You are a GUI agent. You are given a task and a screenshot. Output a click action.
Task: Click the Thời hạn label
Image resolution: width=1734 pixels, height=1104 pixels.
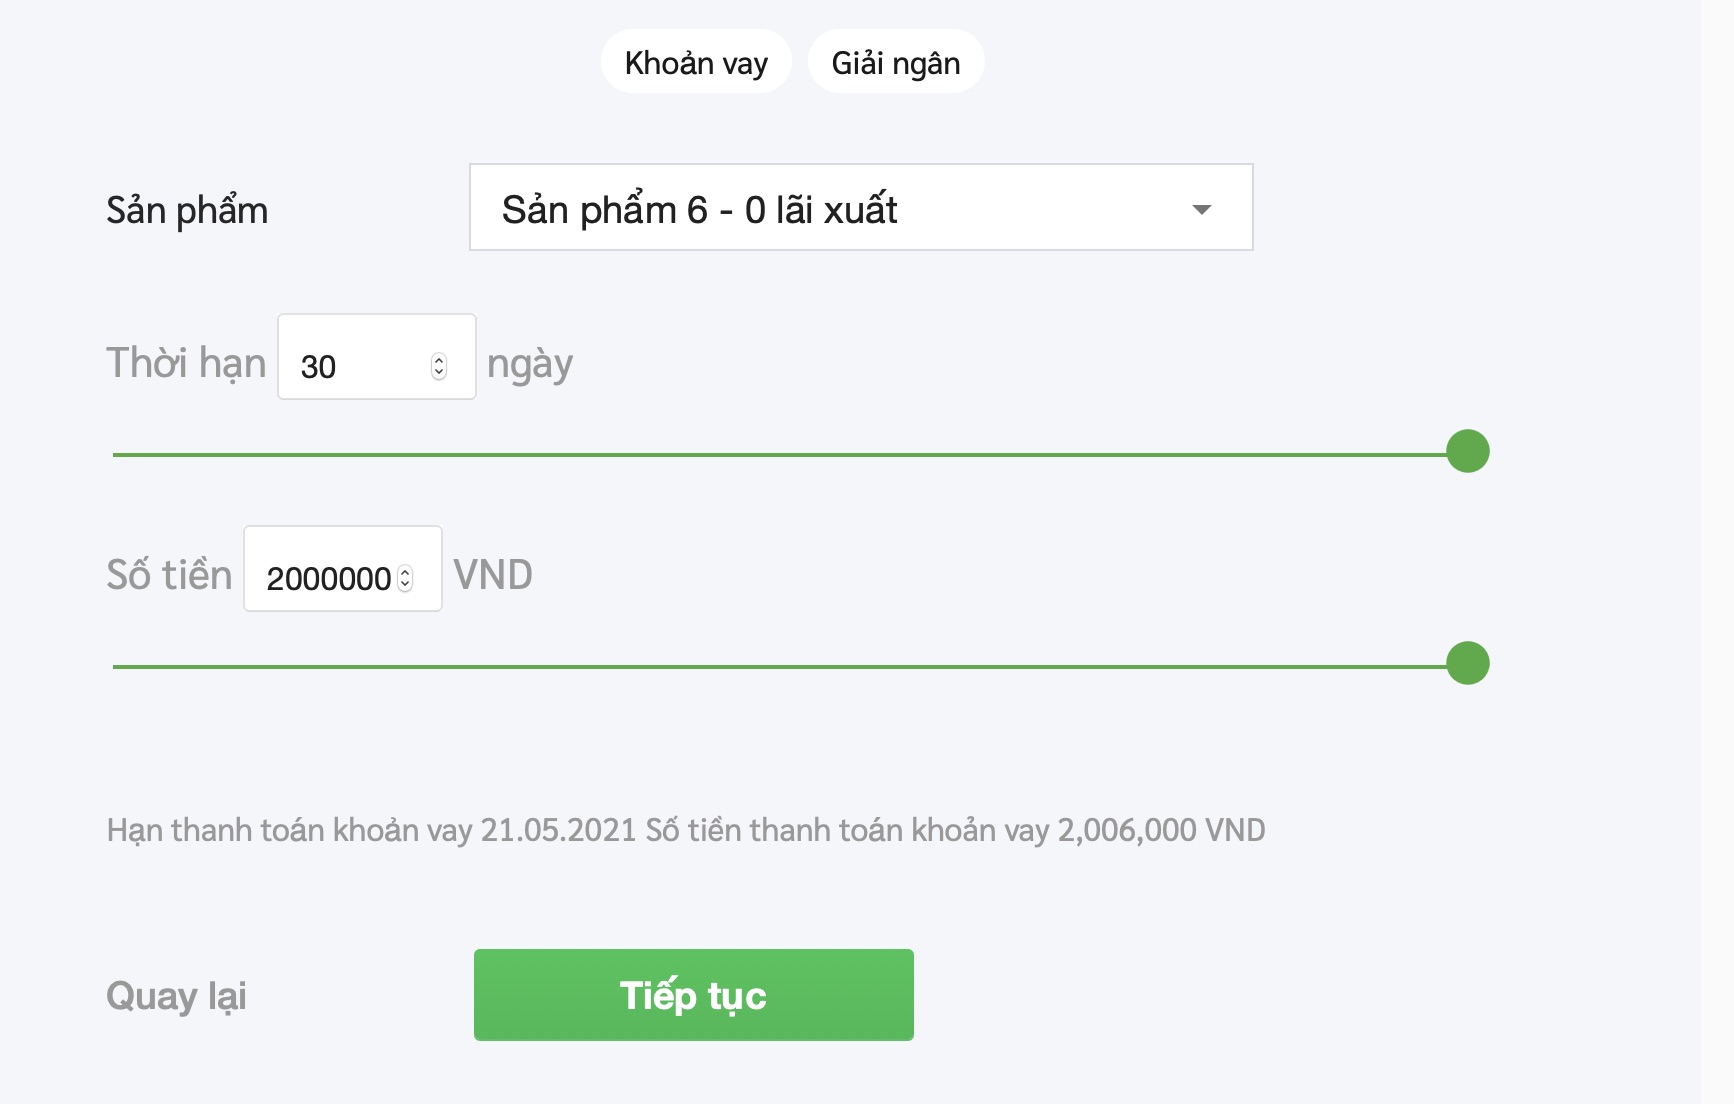click(186, 363)
